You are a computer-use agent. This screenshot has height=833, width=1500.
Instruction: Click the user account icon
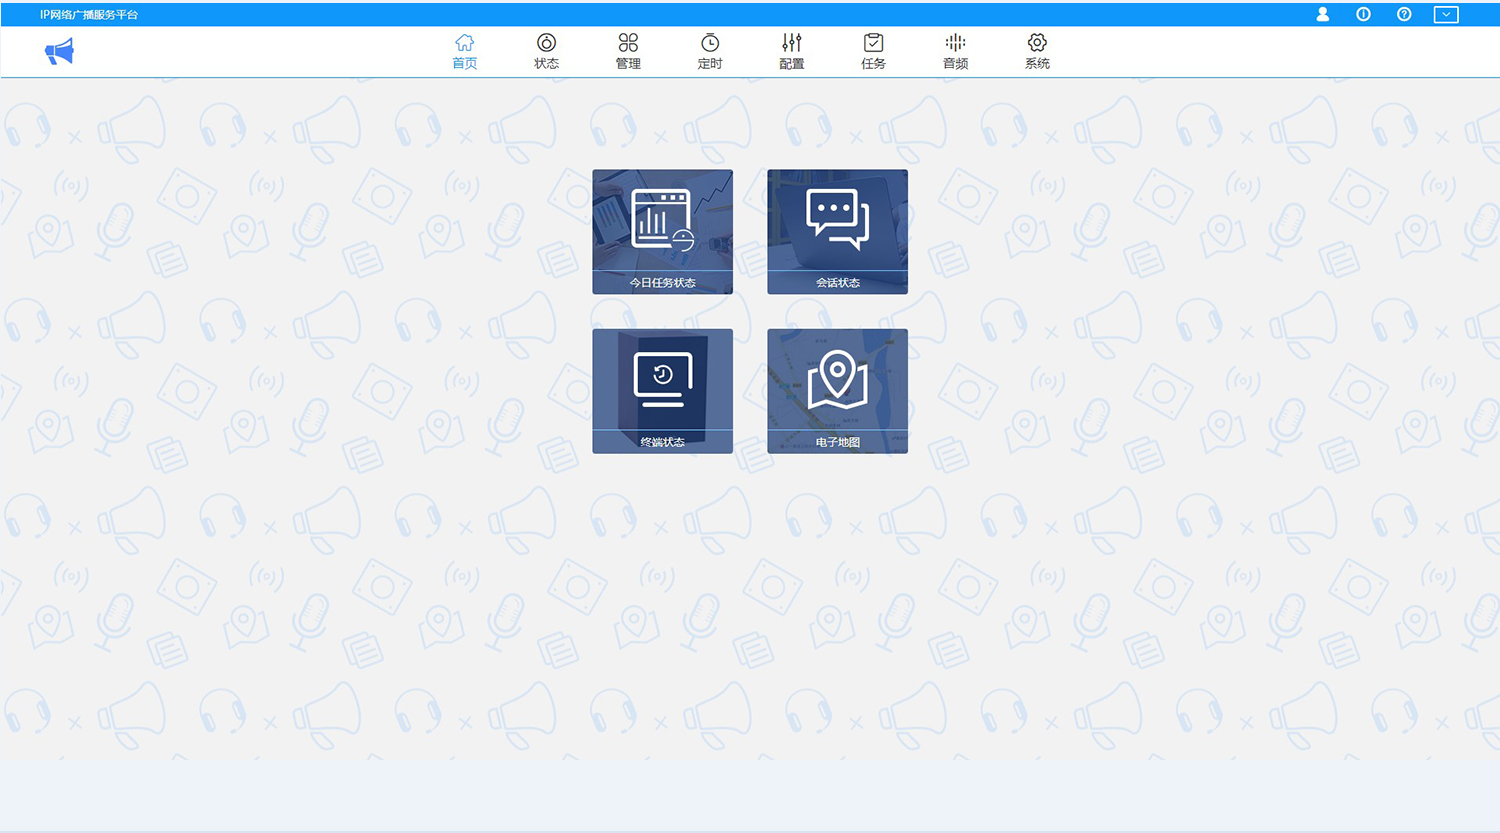[x=1322, y=14]
